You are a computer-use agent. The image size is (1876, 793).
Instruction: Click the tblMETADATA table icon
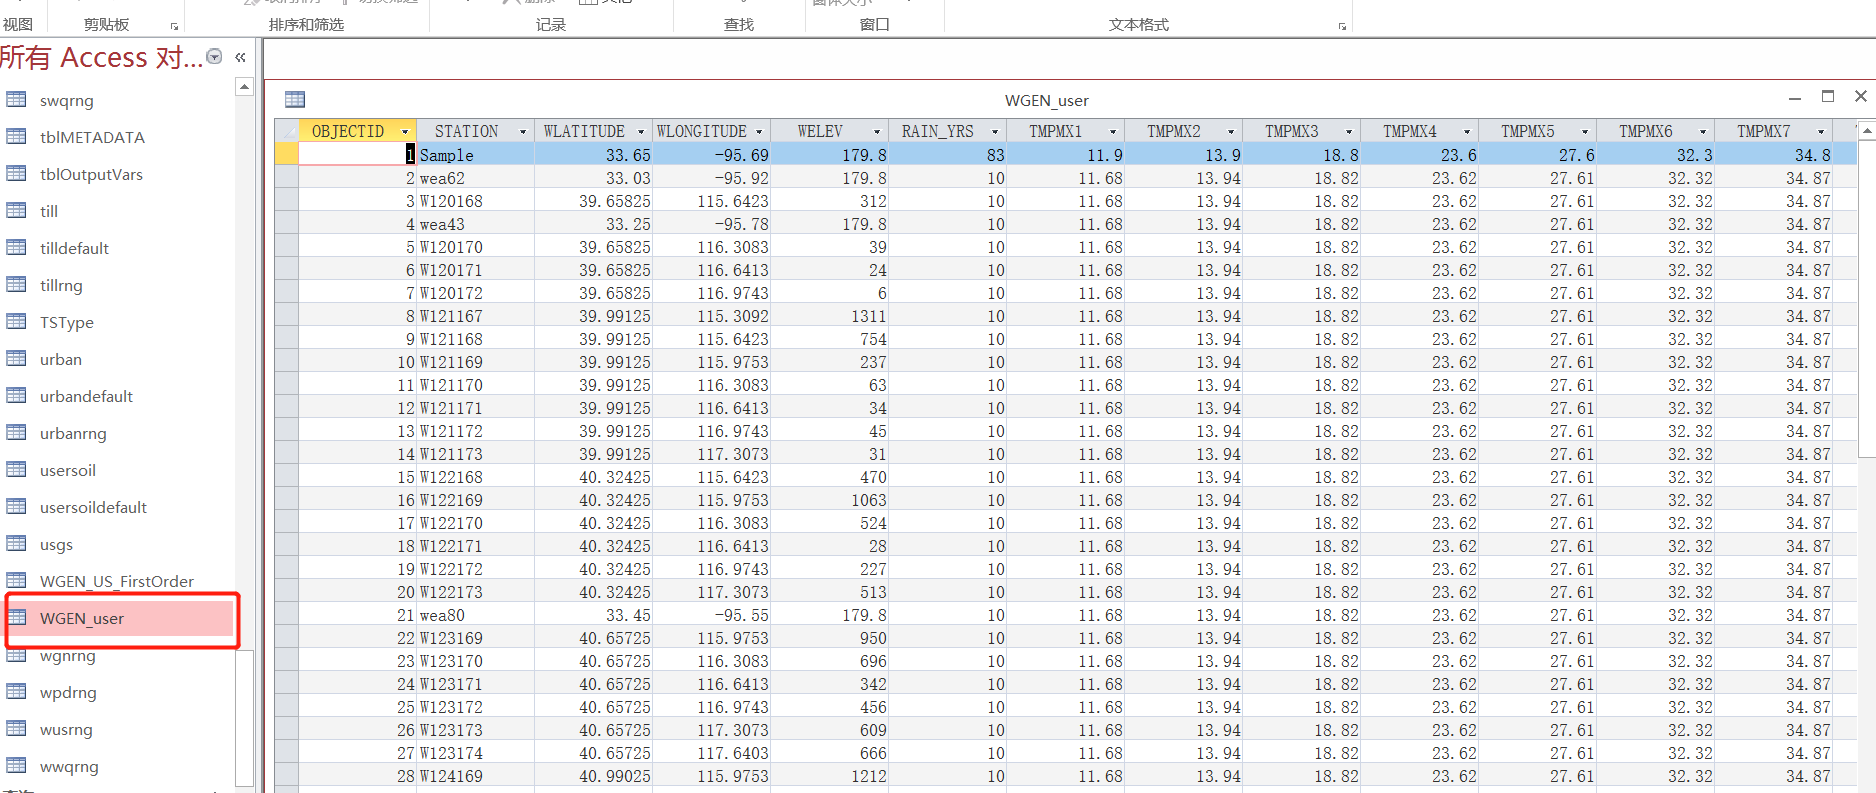[16, 137]
